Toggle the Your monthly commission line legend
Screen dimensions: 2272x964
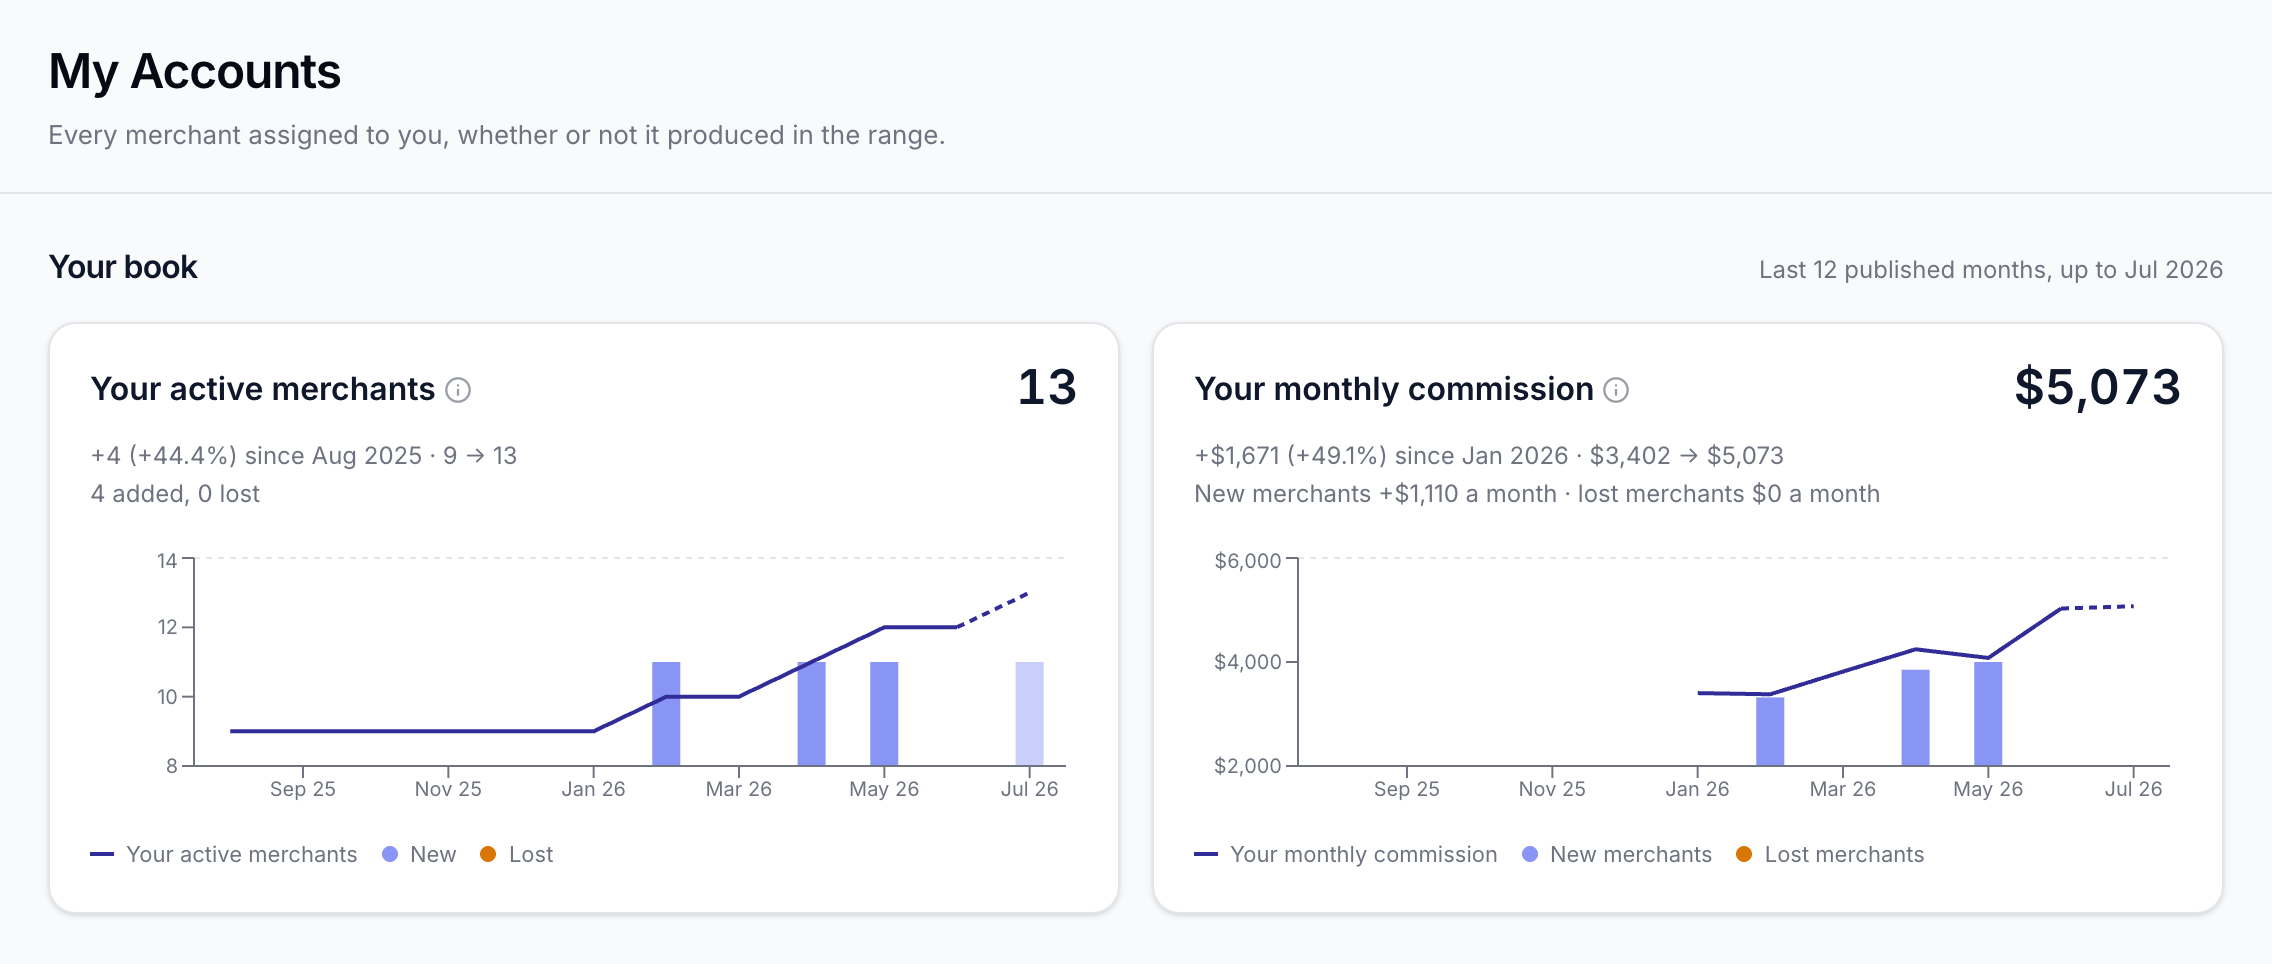click(x=1346, y=854)
